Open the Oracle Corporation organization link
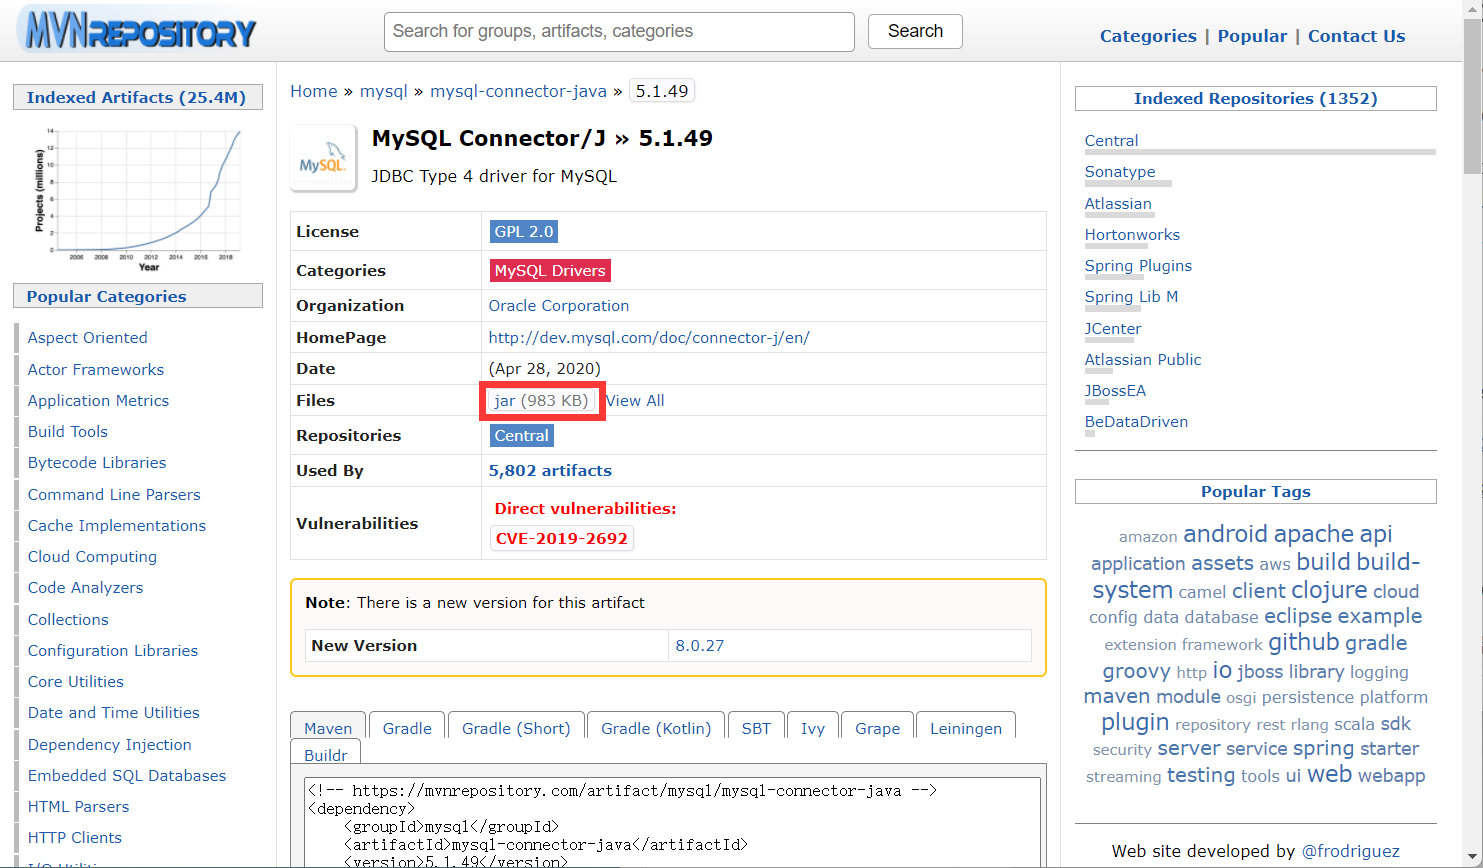This screenshot has width=1483, height=868. [559, 306]
